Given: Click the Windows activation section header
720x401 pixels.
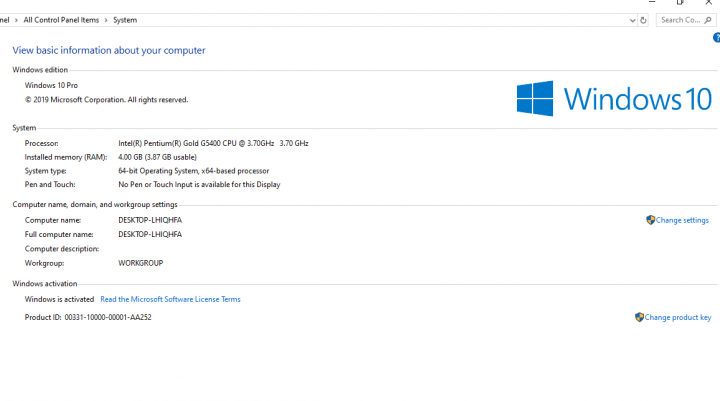Looking at the screenshot, I should (x=45, y=284).
